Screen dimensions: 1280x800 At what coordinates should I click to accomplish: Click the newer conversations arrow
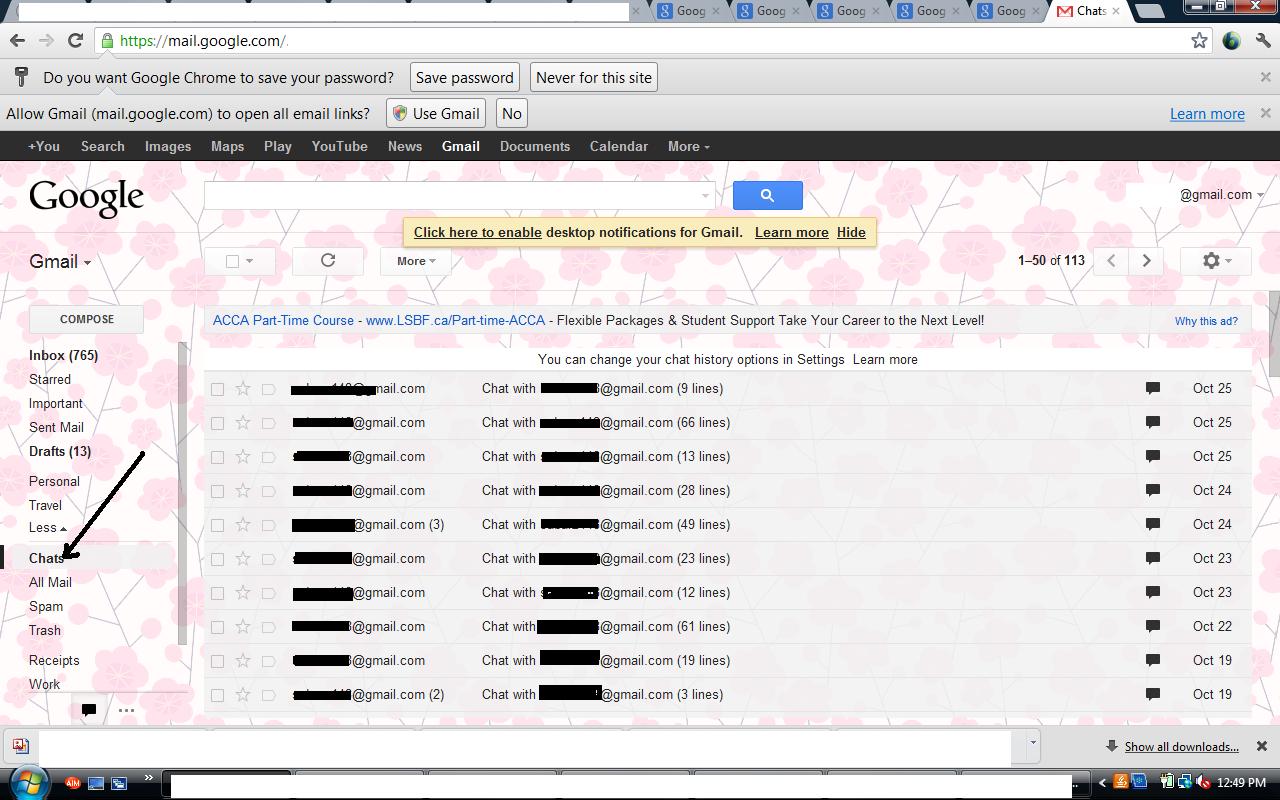[1110, 260]
